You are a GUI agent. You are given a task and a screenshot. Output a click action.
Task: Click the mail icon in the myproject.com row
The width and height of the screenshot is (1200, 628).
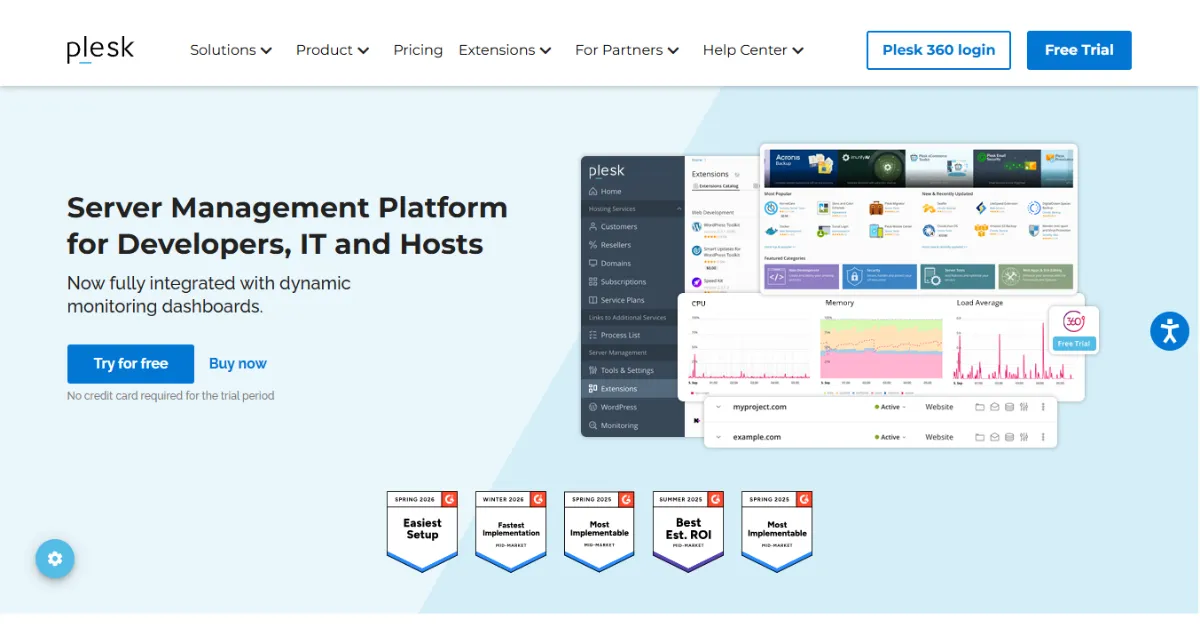[x=994, y=407]
